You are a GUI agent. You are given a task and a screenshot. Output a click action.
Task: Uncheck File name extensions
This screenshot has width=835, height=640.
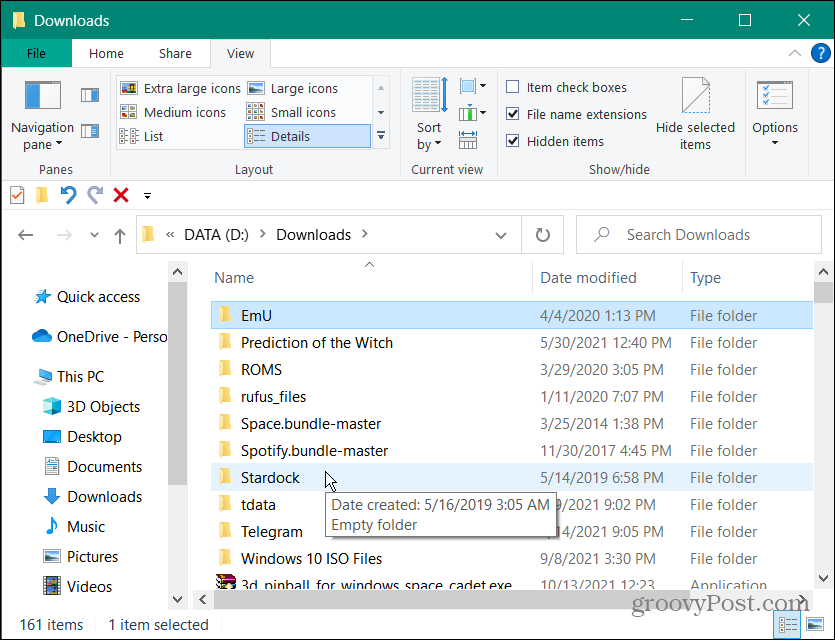513,114
